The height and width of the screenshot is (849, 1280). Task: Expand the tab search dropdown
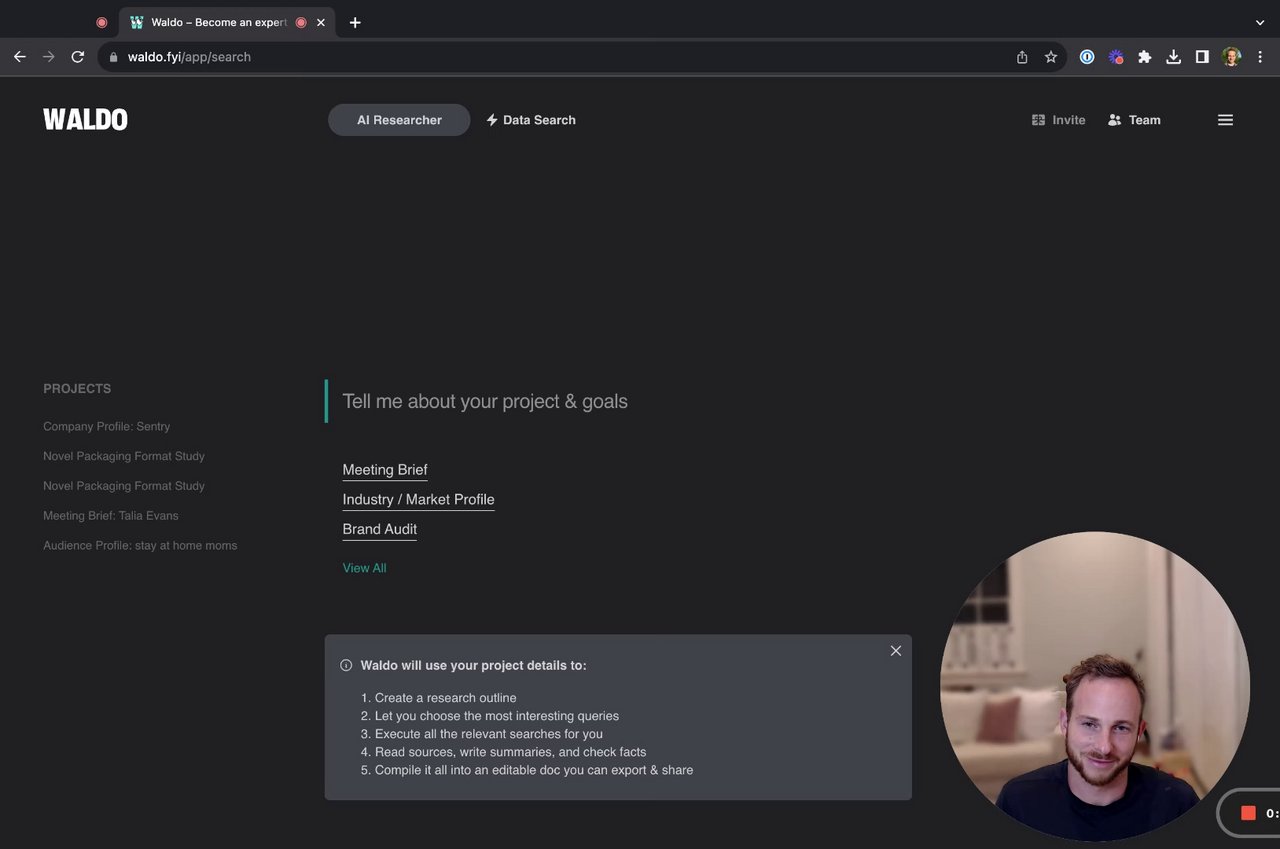point(1260,22)
